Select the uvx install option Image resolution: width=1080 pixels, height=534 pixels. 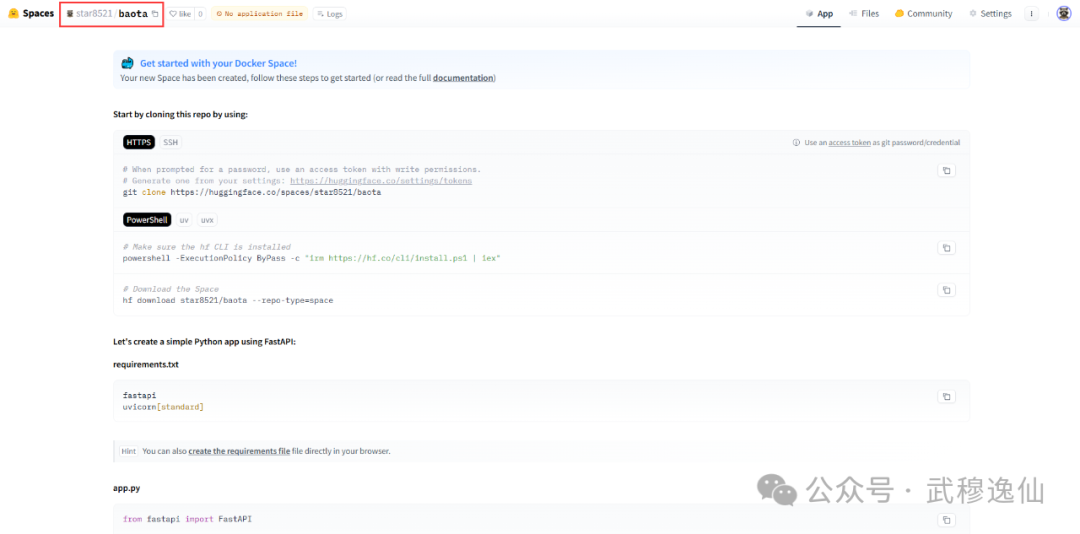coord(207,220)
